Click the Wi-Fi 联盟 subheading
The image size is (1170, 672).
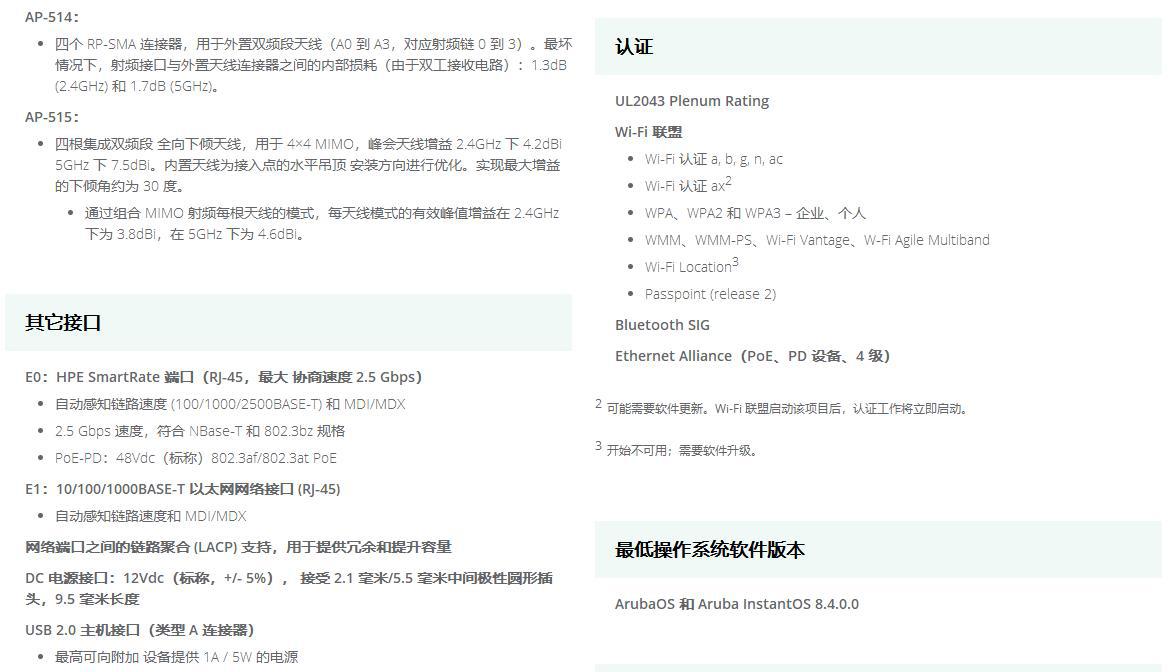pyautogui.click(x=648, y=132)
